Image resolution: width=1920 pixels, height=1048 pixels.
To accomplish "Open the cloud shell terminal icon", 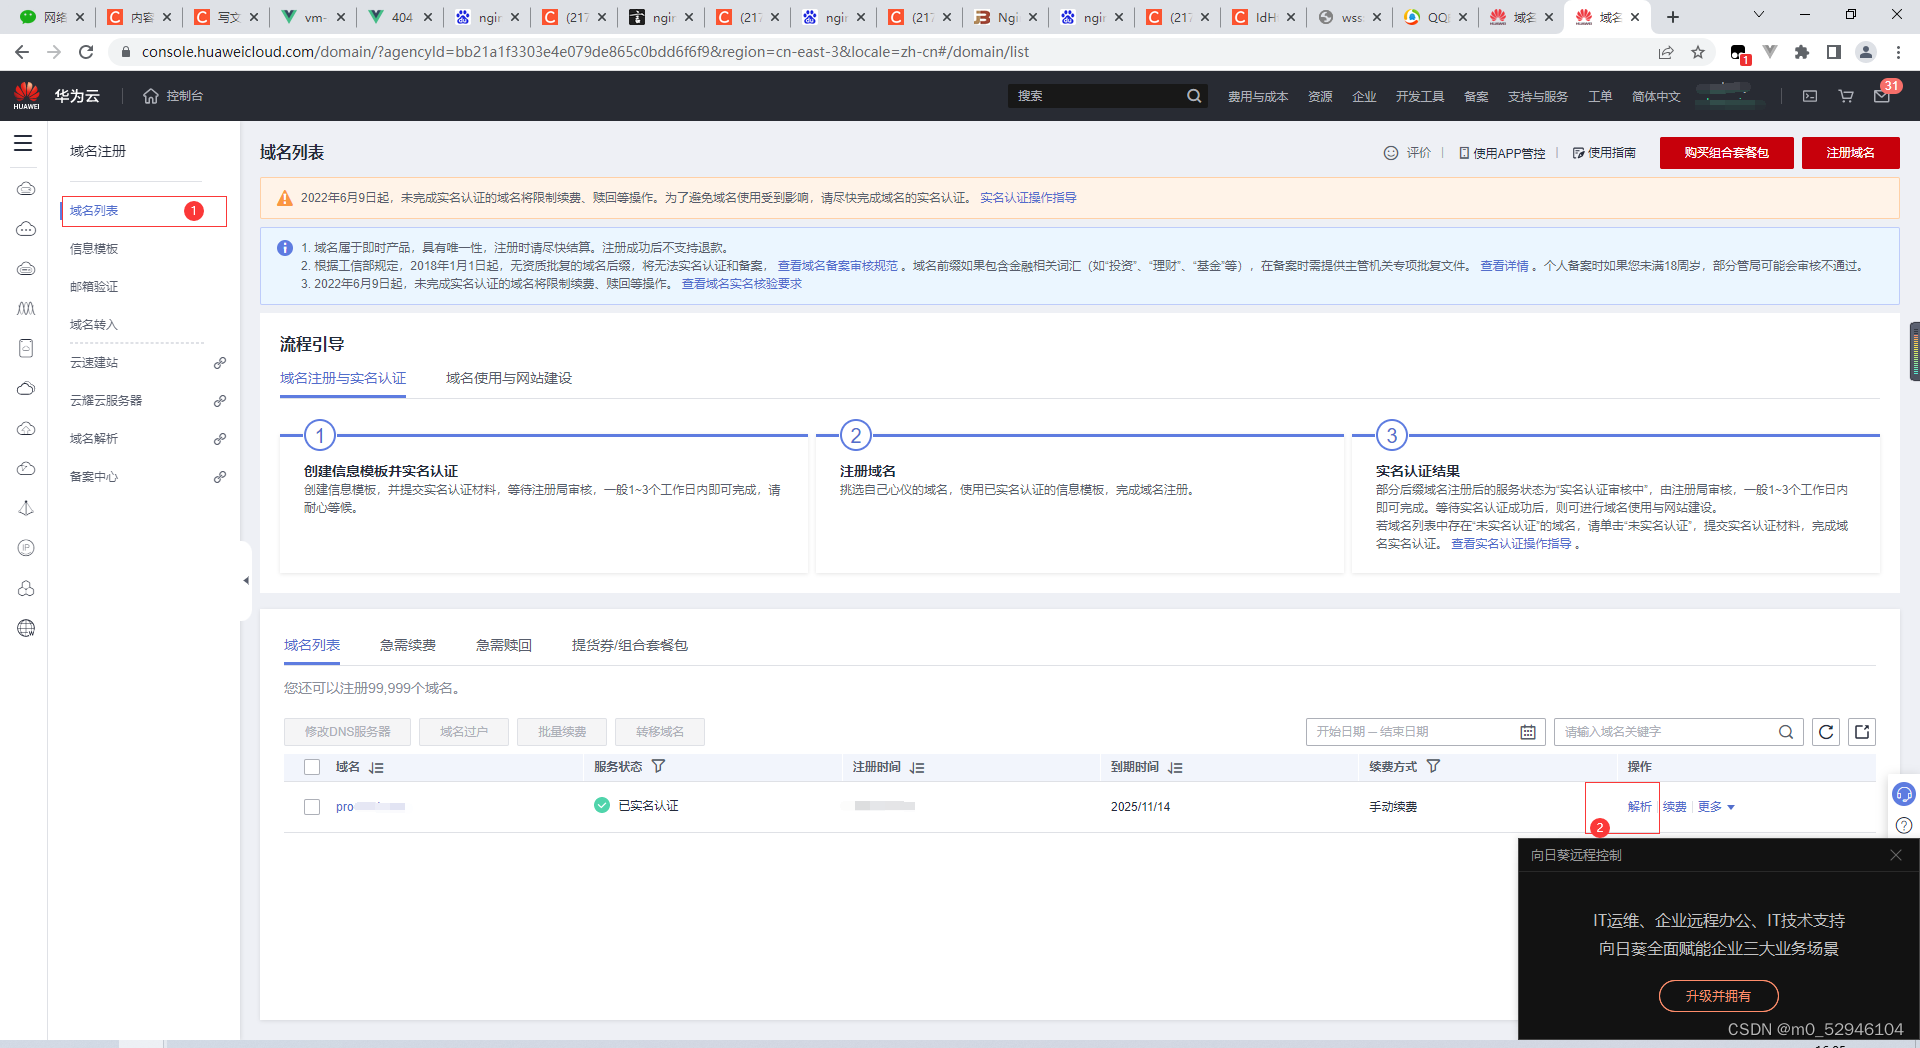I will 1810,96.
